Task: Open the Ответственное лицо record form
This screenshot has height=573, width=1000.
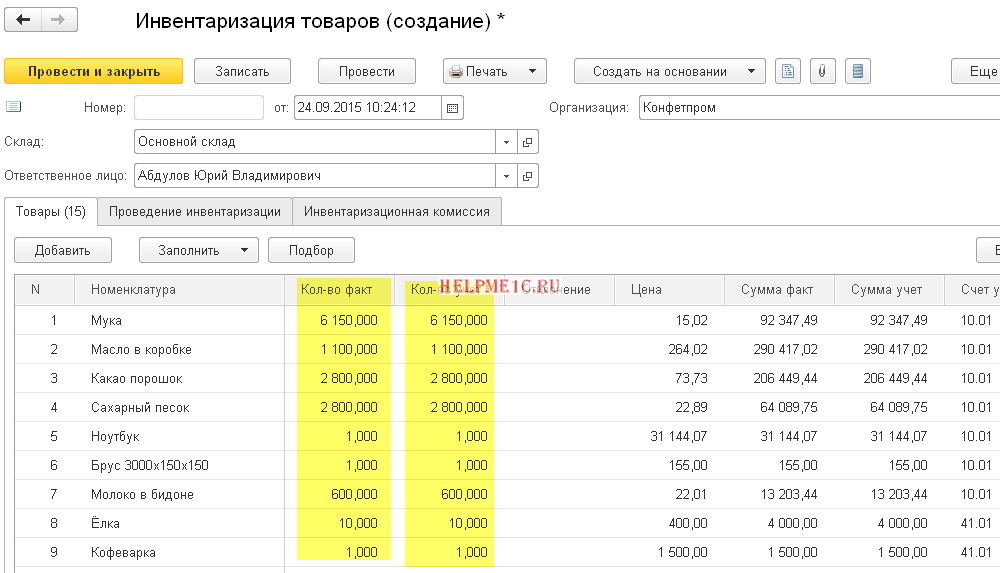Action: pos(528,176)
